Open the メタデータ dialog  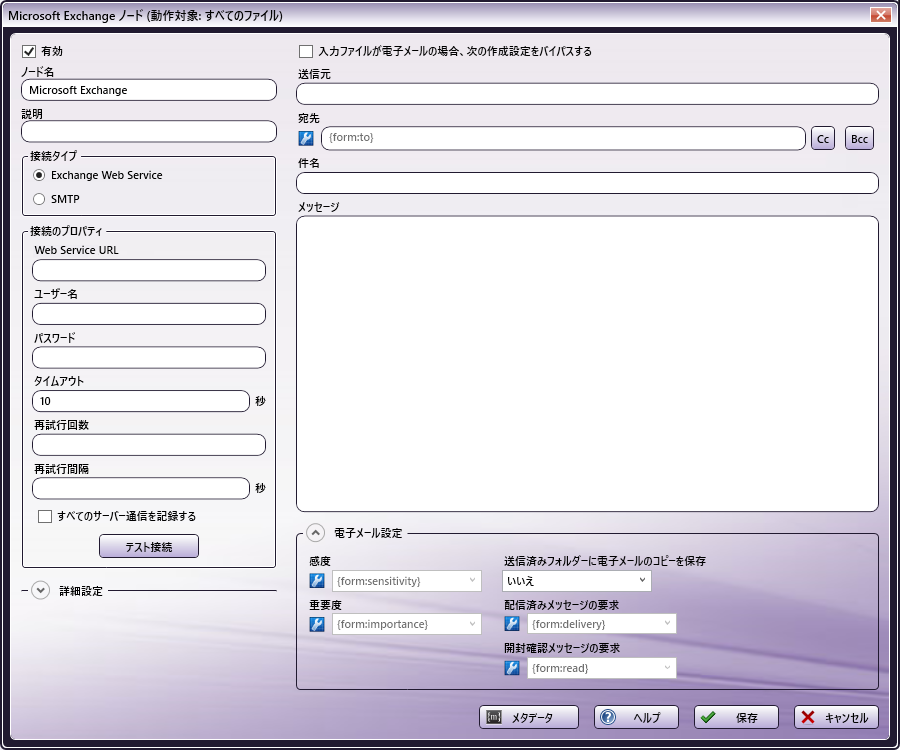point(529,717)
